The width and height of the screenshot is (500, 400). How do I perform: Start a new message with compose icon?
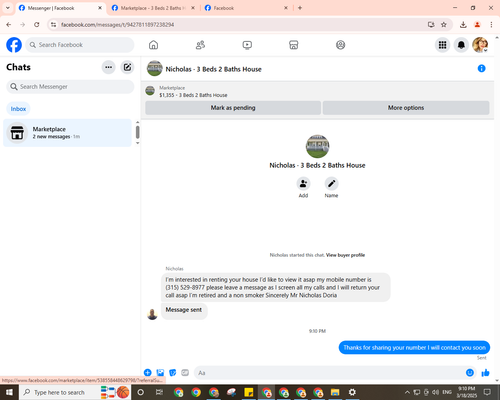click(127, 67)
